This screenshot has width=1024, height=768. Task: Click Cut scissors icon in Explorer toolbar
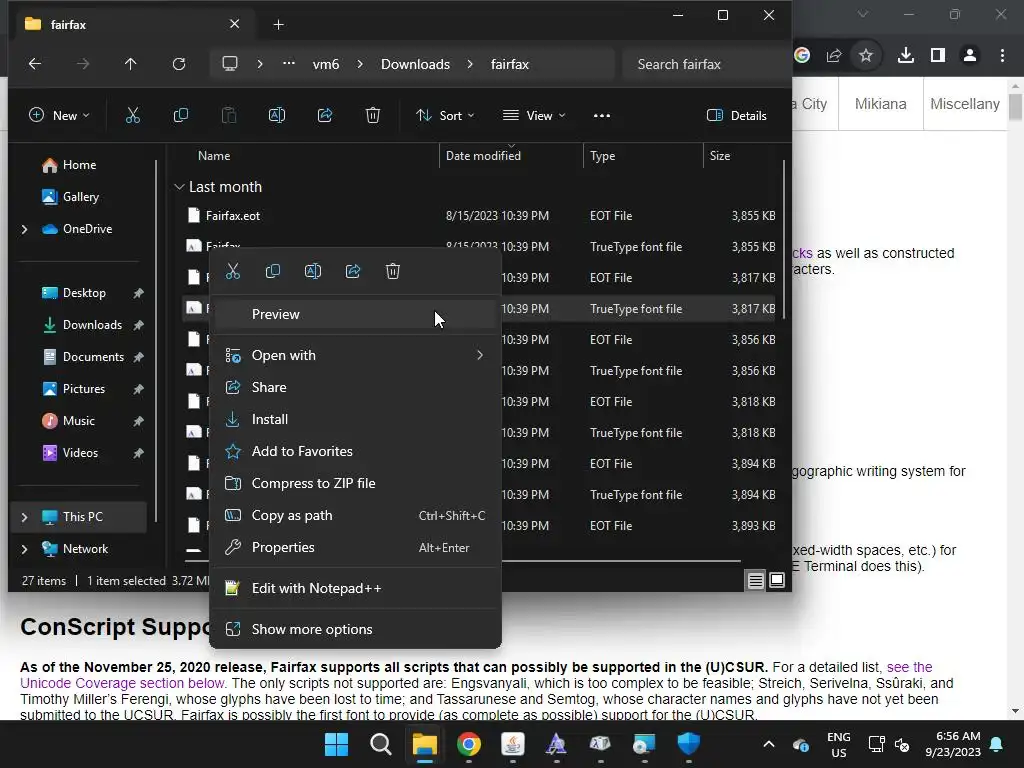click(x=133, y=116)
